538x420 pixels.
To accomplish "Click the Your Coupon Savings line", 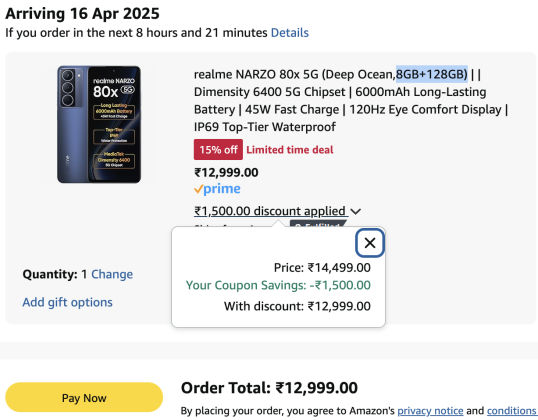I will (278, 285).
